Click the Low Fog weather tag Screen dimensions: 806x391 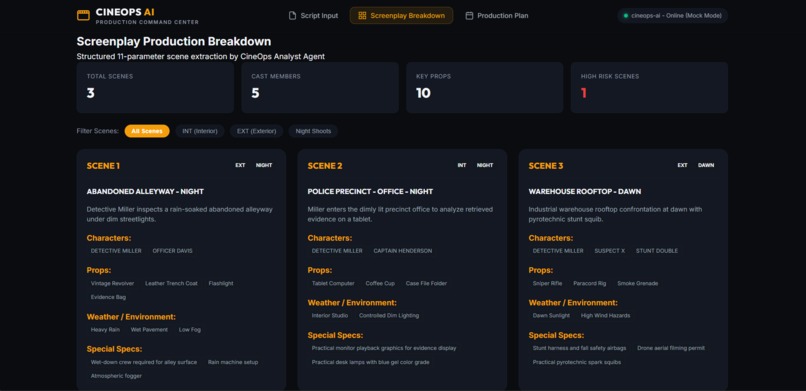[x=190, y=329]
